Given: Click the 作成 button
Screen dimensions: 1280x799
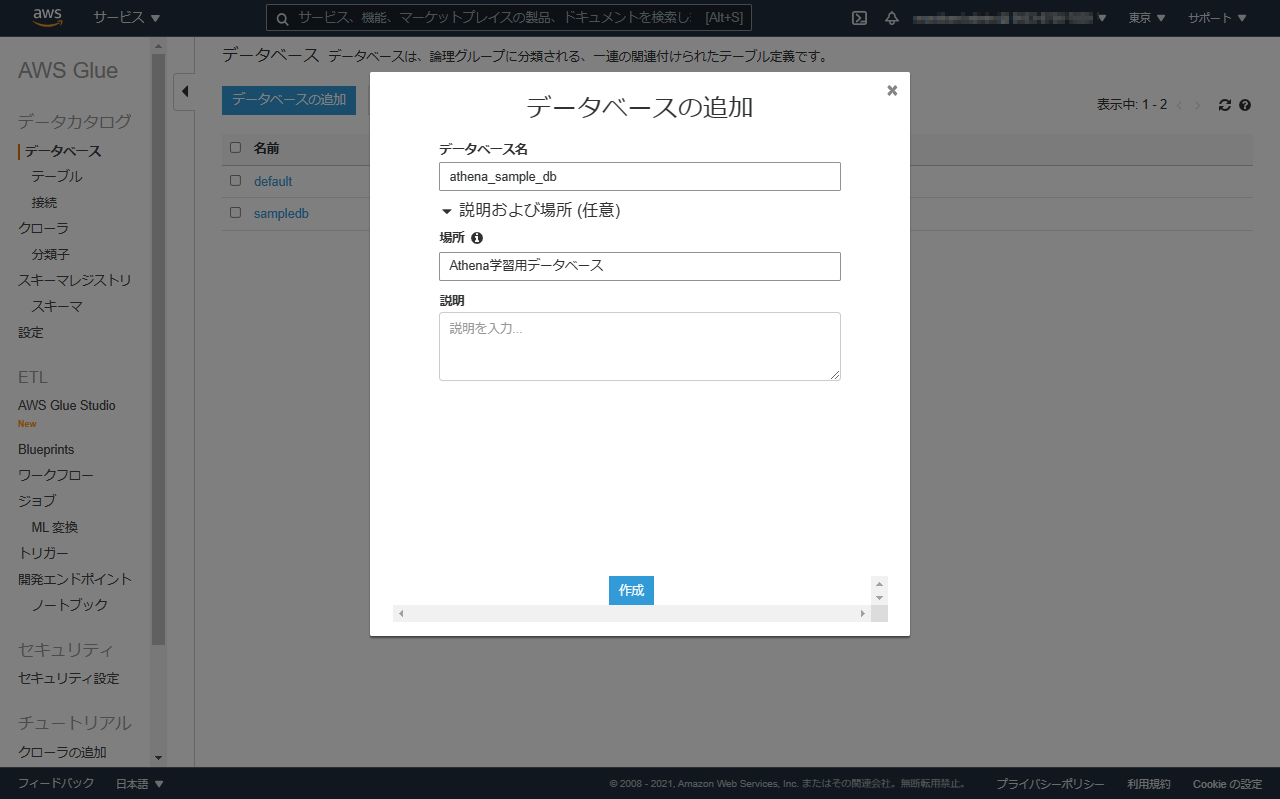Looking at the screenshot, I should click(631, 591).
